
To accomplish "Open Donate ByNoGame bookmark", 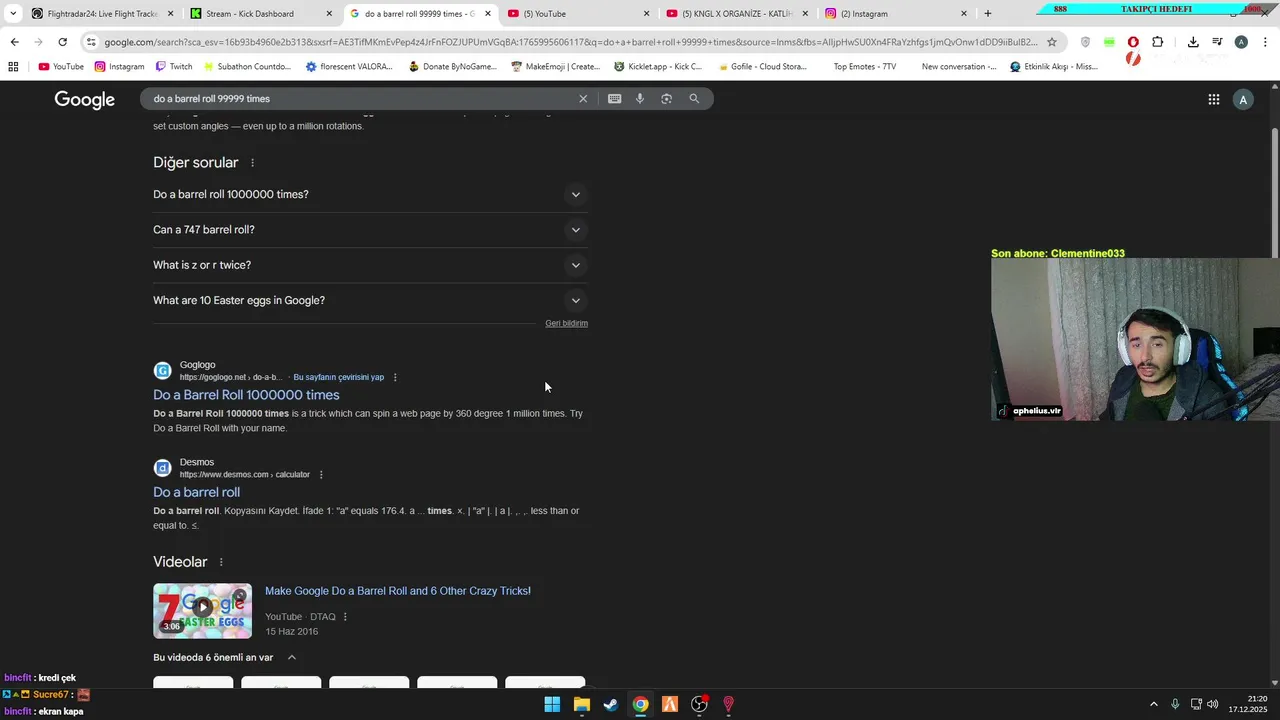I will [x=452, y=67].
